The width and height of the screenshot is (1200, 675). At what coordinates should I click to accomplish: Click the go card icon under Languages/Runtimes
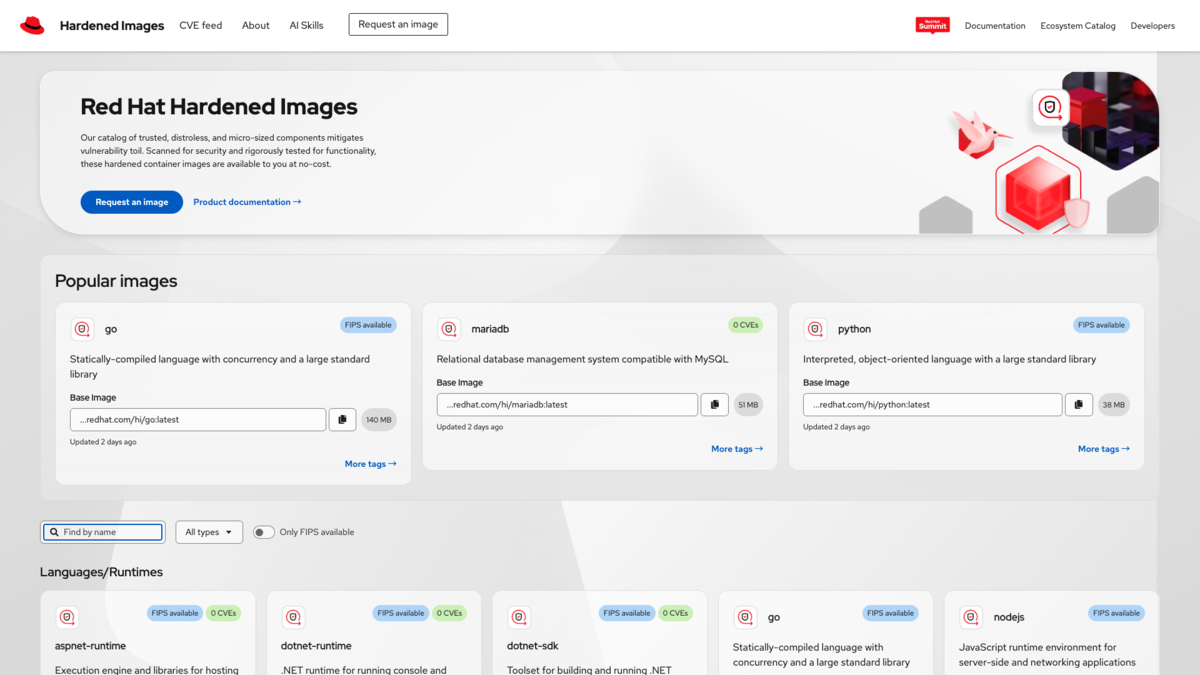745,617
